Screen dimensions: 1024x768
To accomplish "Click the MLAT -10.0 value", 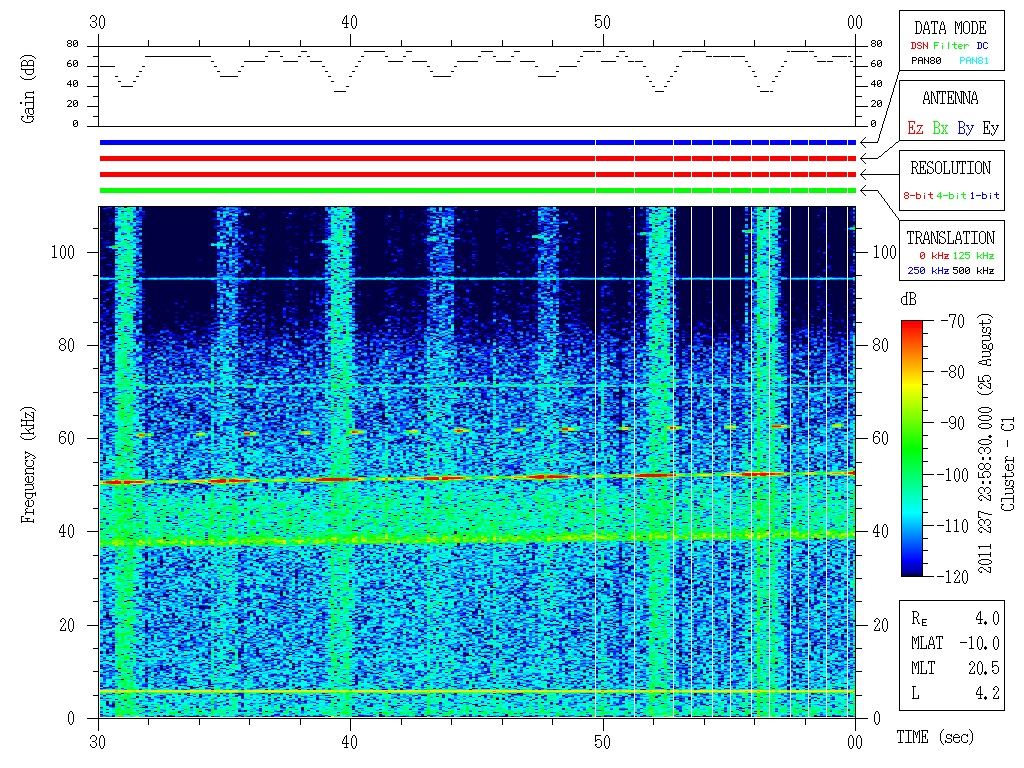I will tap(980, 643).
